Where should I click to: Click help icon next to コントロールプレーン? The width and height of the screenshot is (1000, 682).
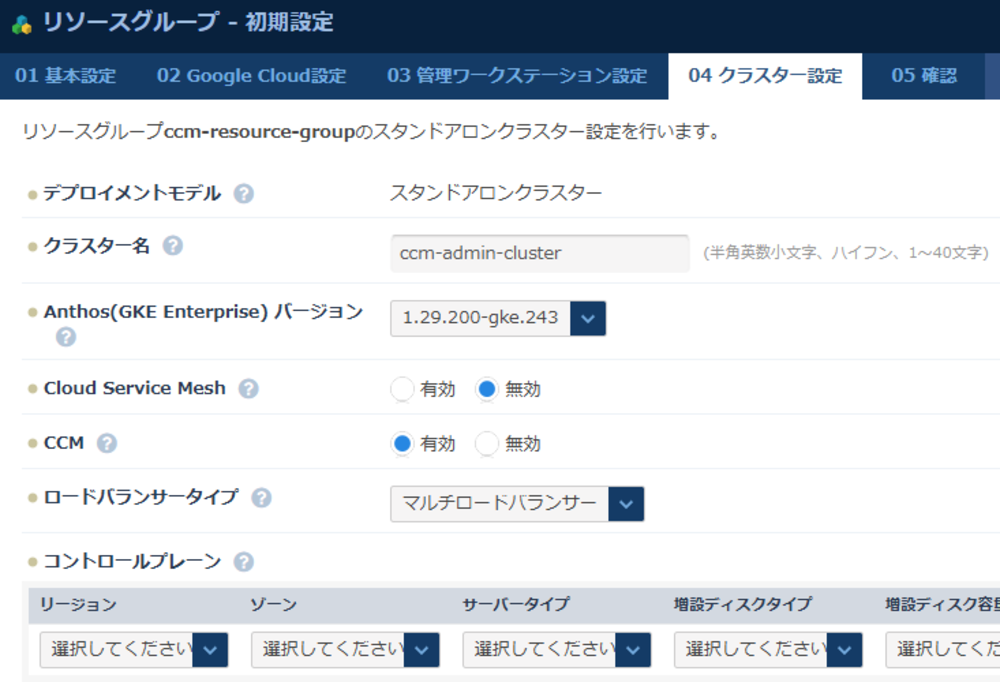coord(243,562)
